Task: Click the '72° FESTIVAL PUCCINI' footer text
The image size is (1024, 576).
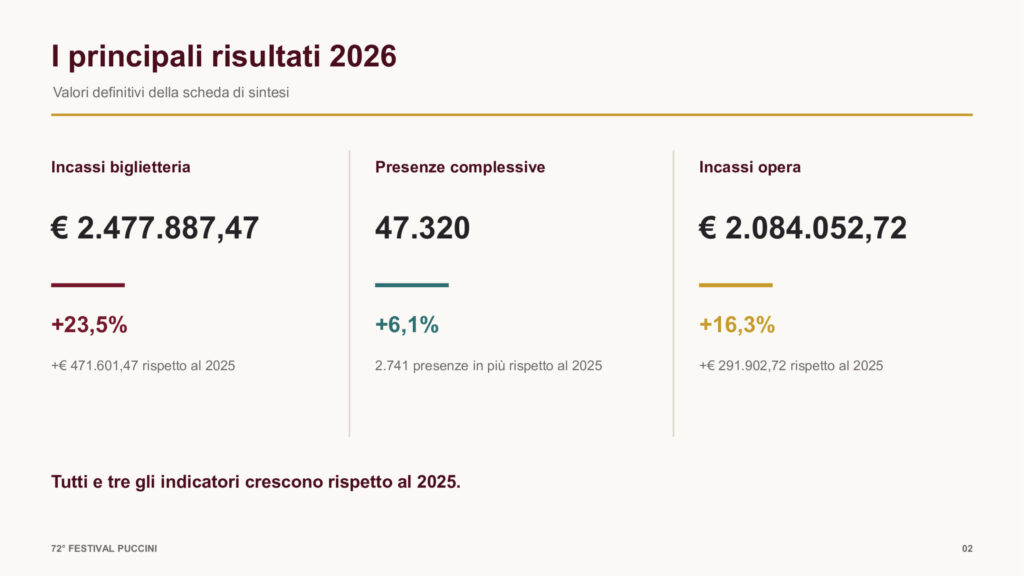Action: pyautogui.click(x=104, y=549)
